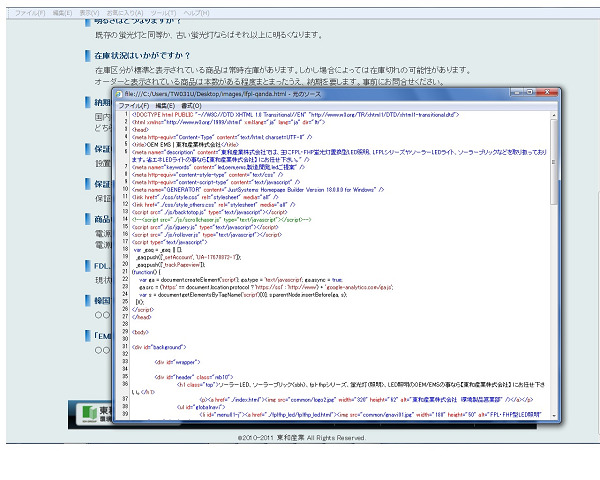Click the link href ./css/style.css source line
This screenshot has width=600, height=480.
click(206, 197)
